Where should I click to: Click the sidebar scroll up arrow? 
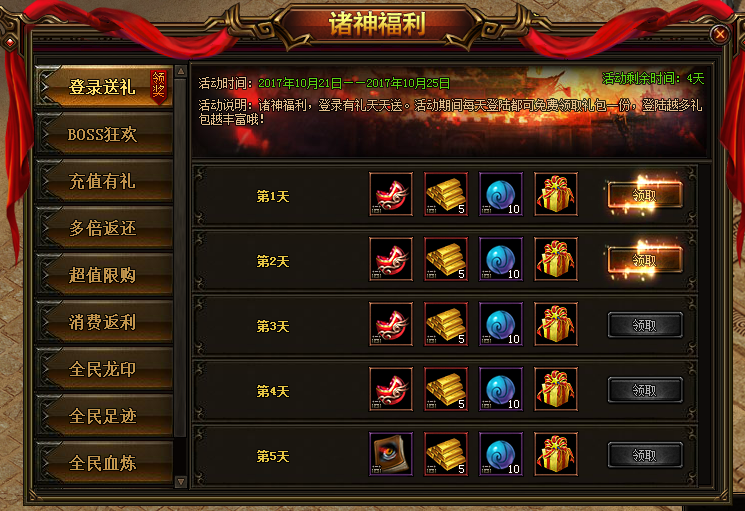click(181, 71)
